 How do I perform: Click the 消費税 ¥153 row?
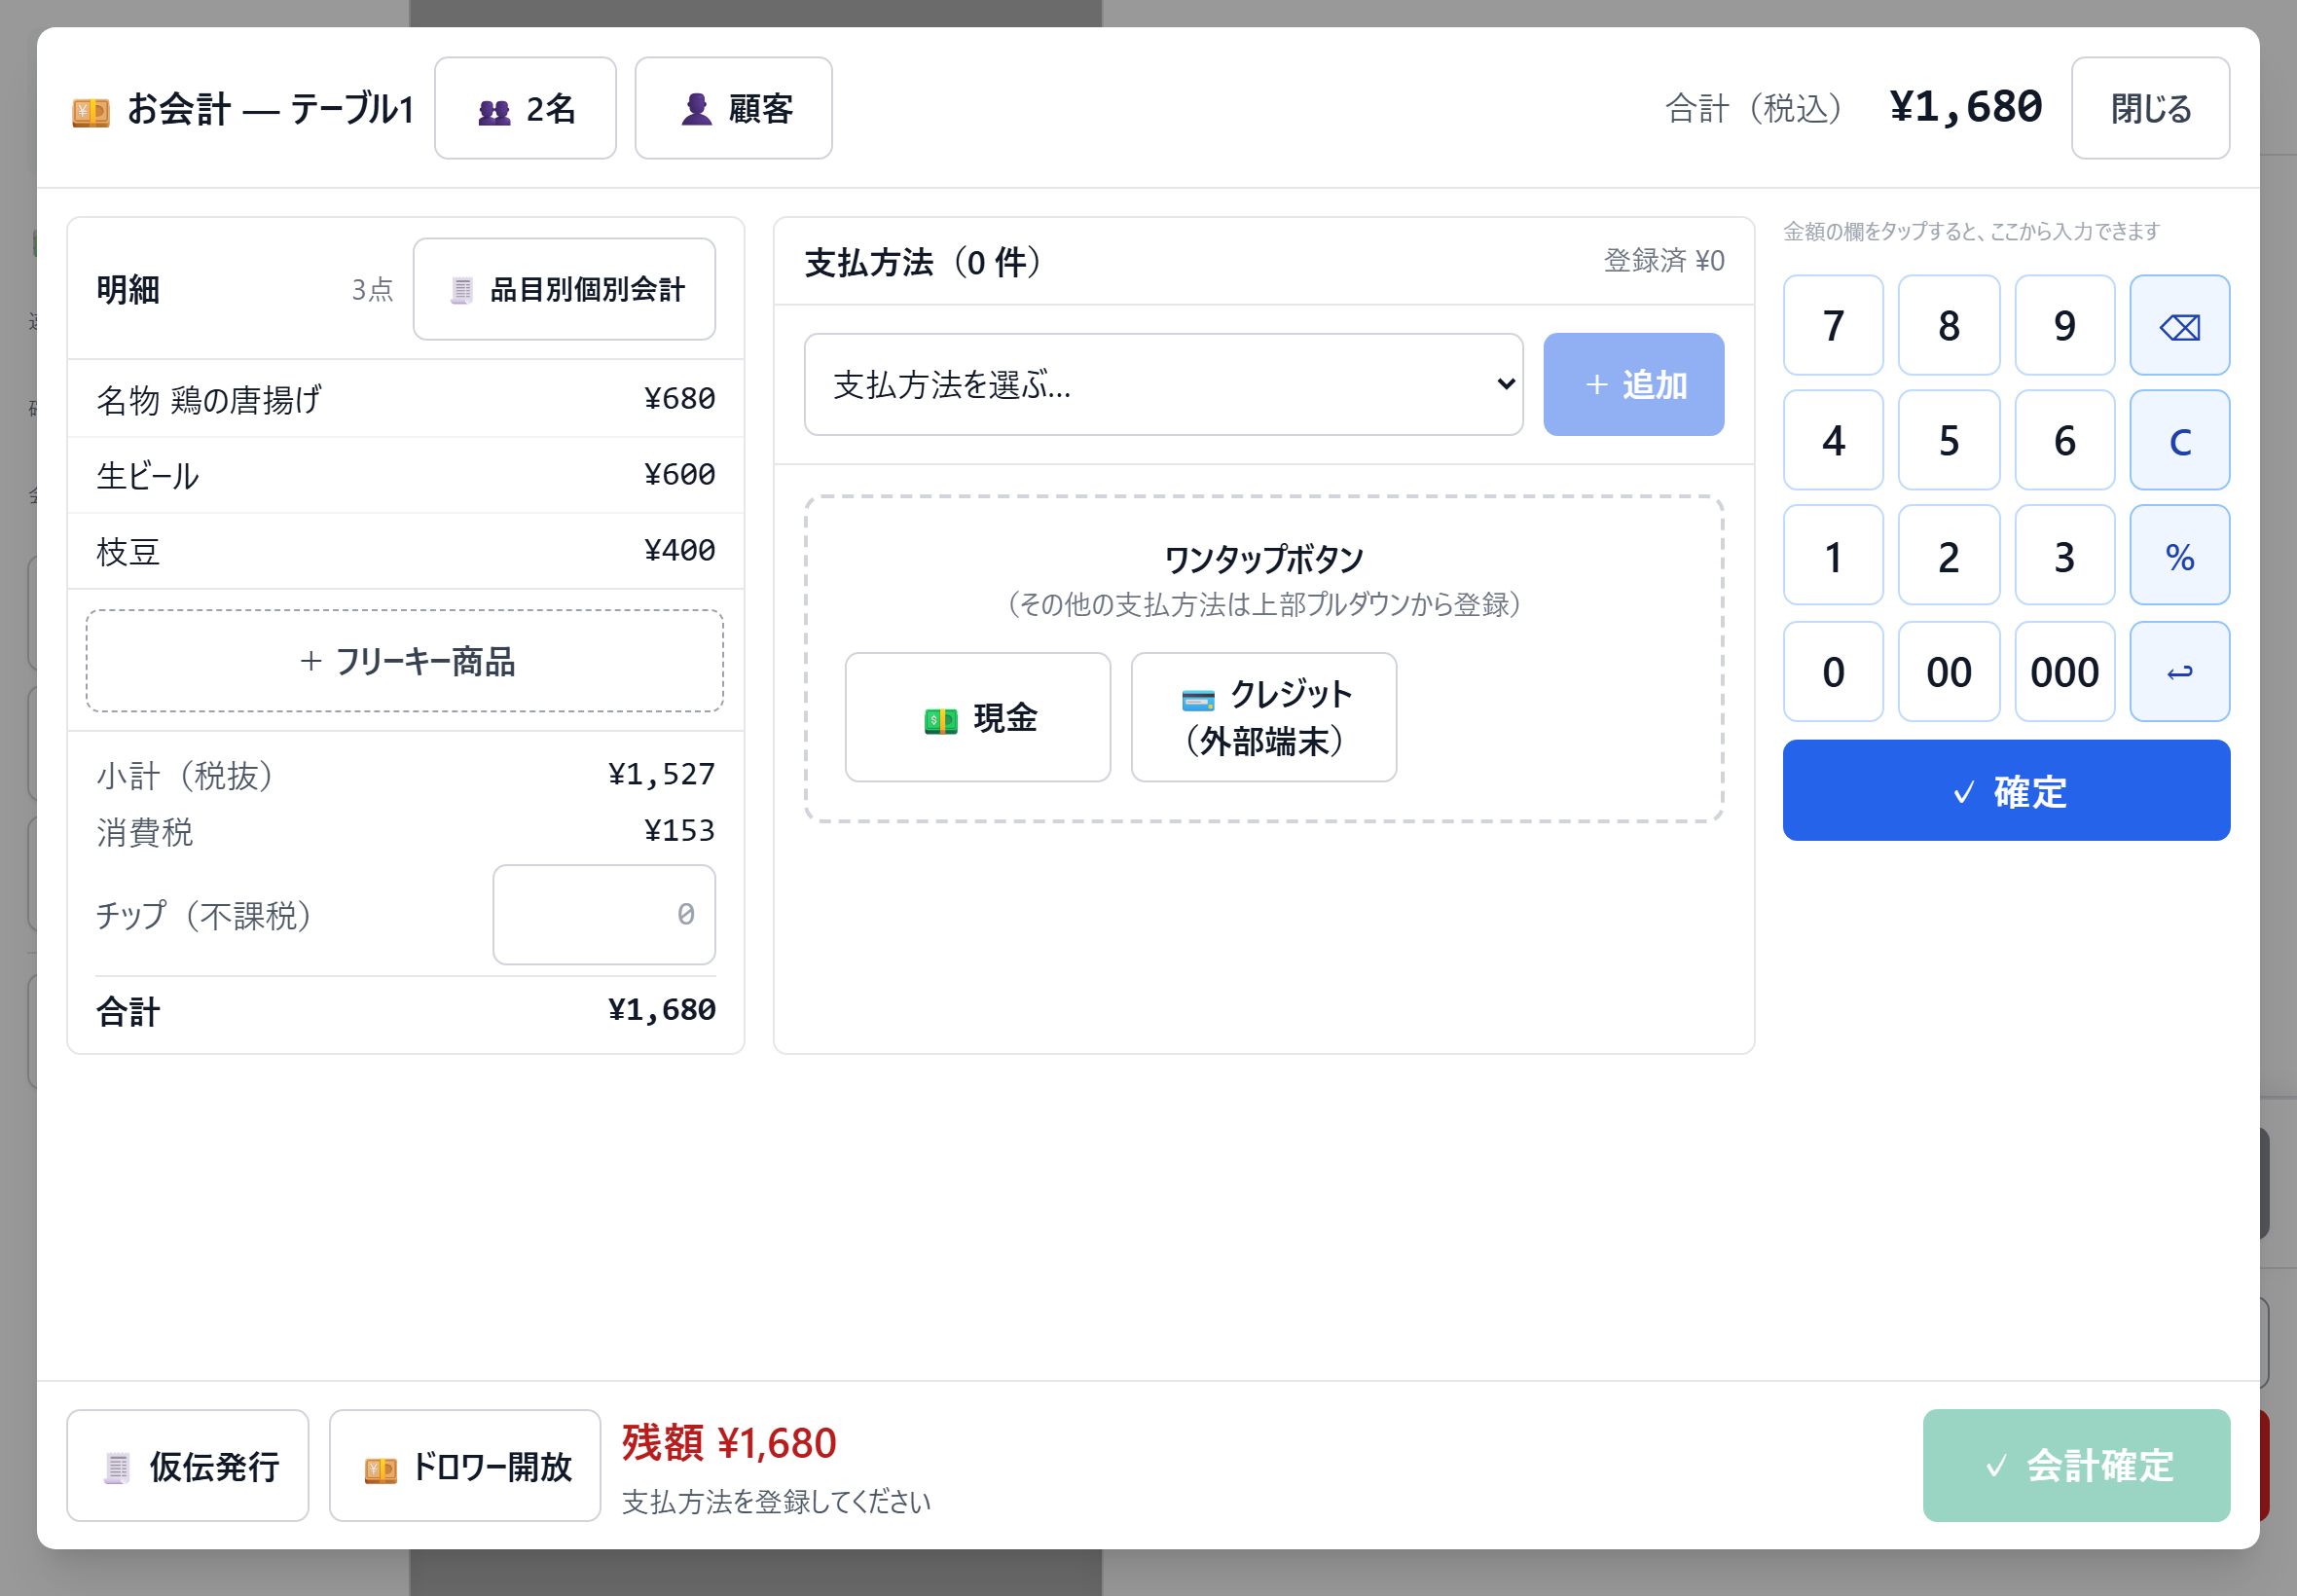(x=405, y=832)
